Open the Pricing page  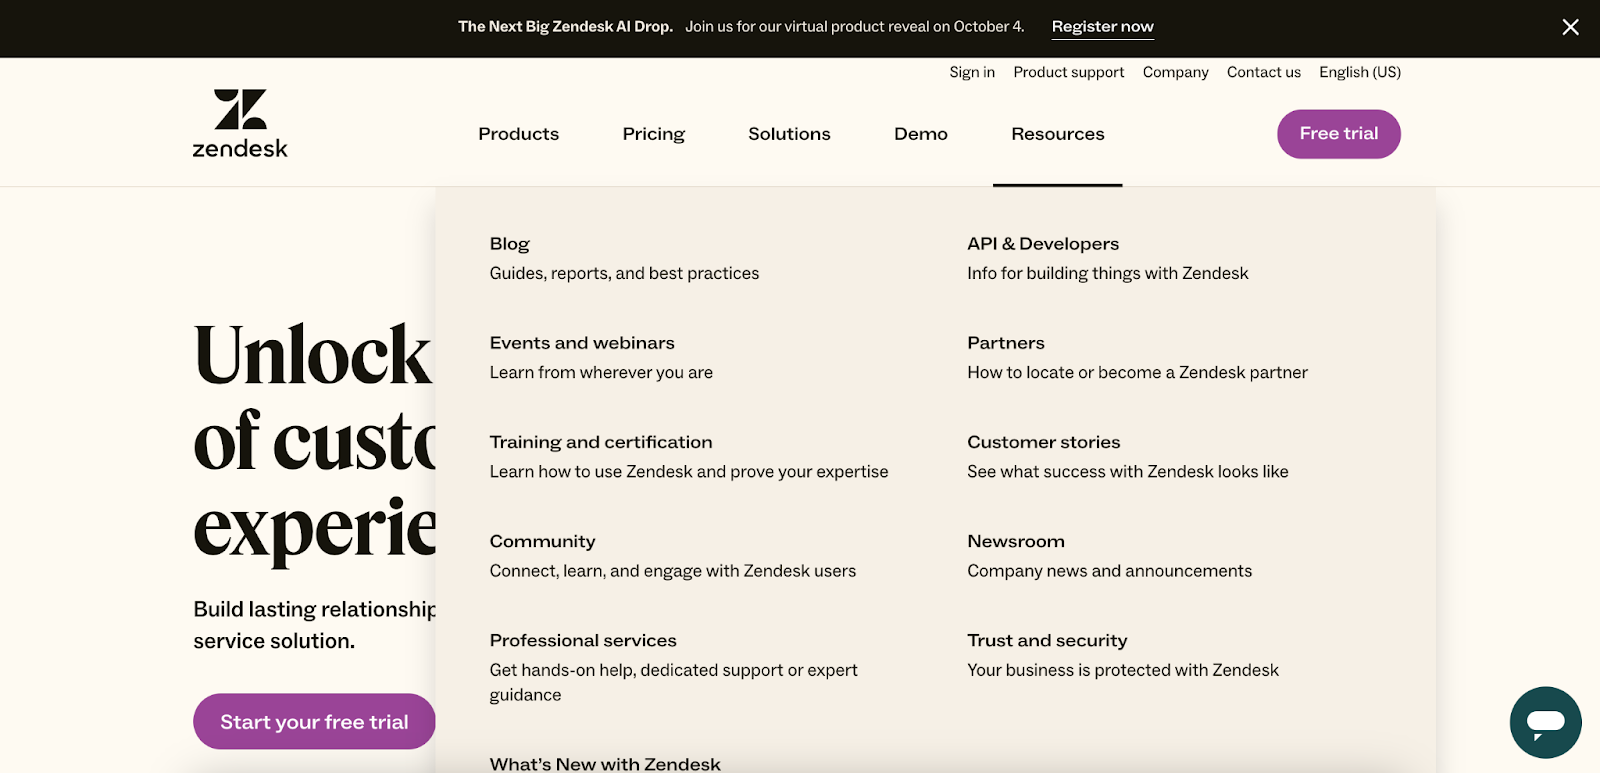[x=654, y=134]
